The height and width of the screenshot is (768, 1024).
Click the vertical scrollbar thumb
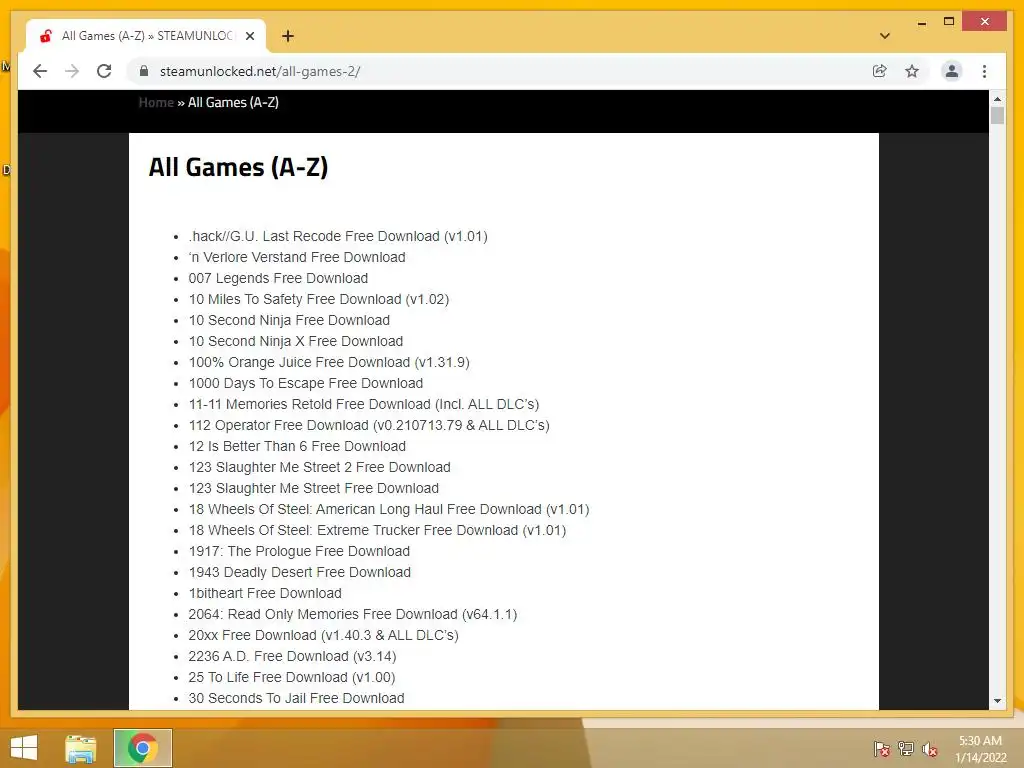[997, 116]
